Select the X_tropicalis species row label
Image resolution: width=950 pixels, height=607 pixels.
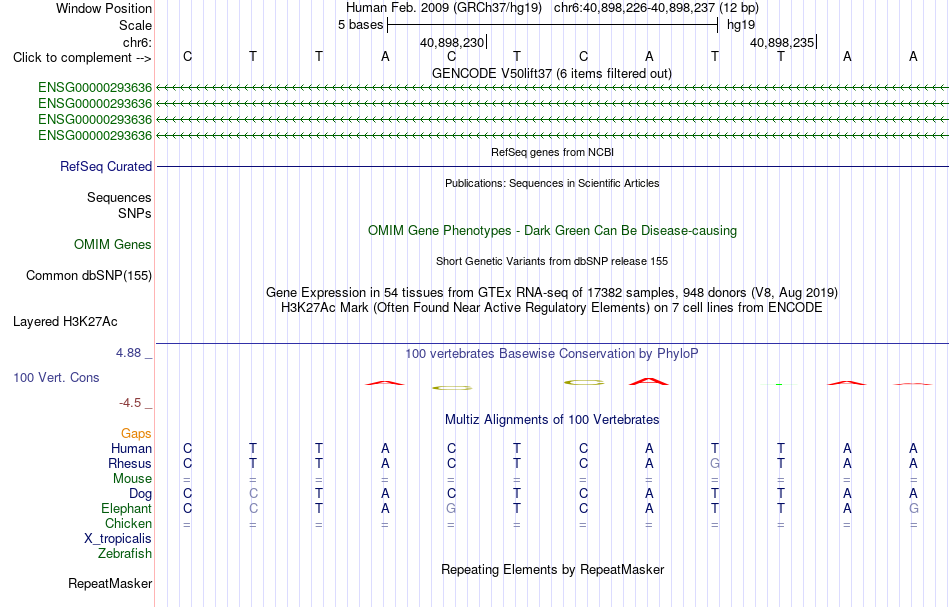coord(118,539)
